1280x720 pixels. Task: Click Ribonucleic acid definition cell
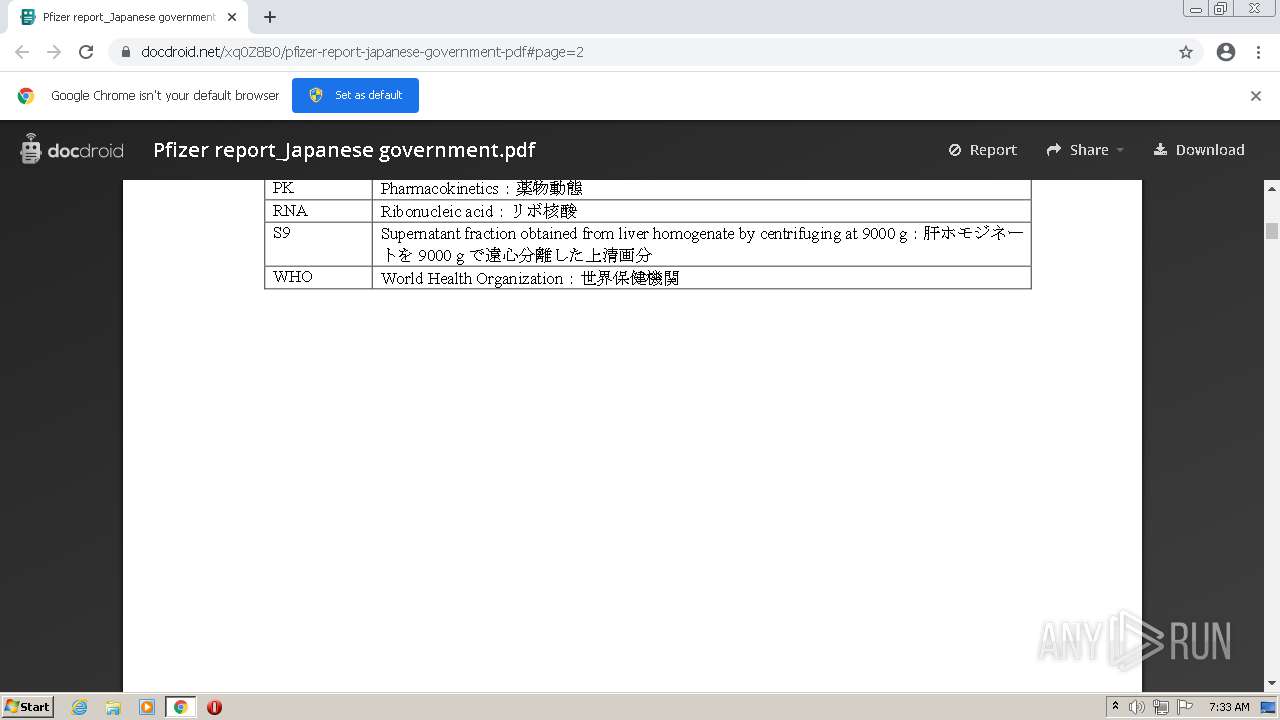pyautogui.click(x=701, y=211)
